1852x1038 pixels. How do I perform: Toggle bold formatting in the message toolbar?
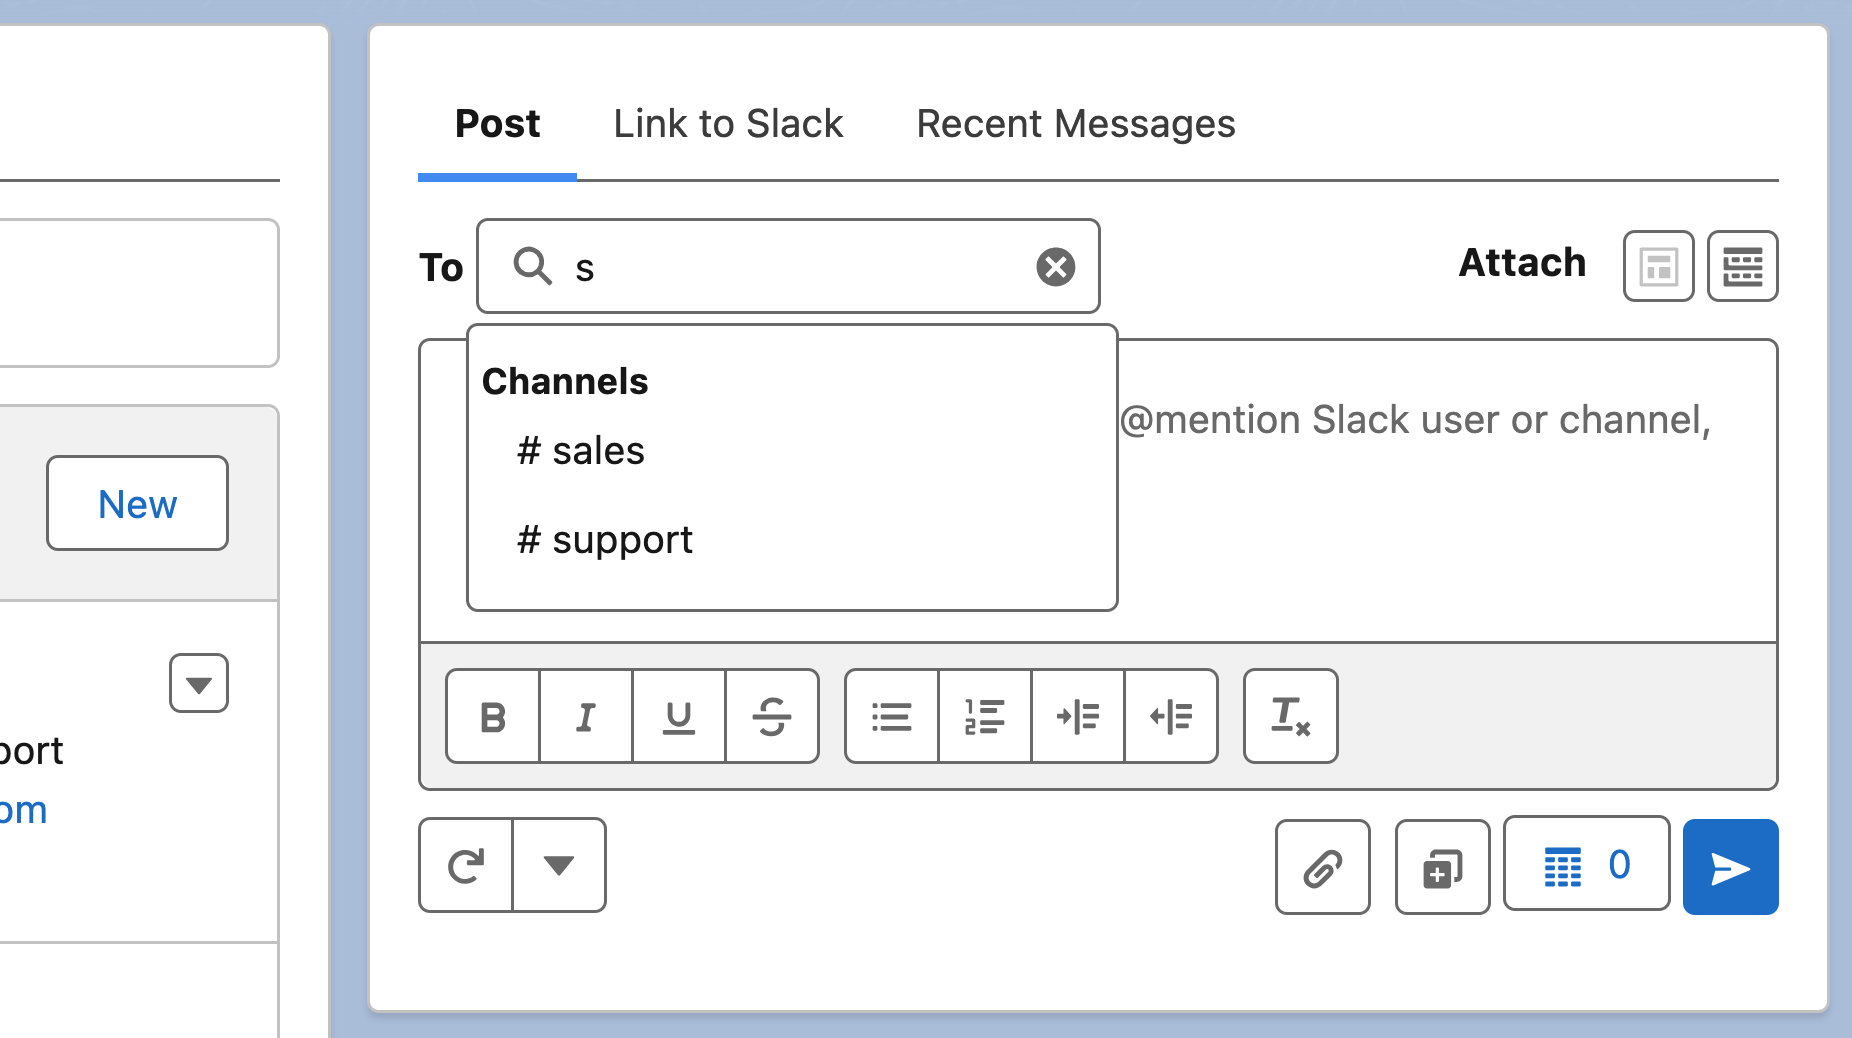[491, 716]
